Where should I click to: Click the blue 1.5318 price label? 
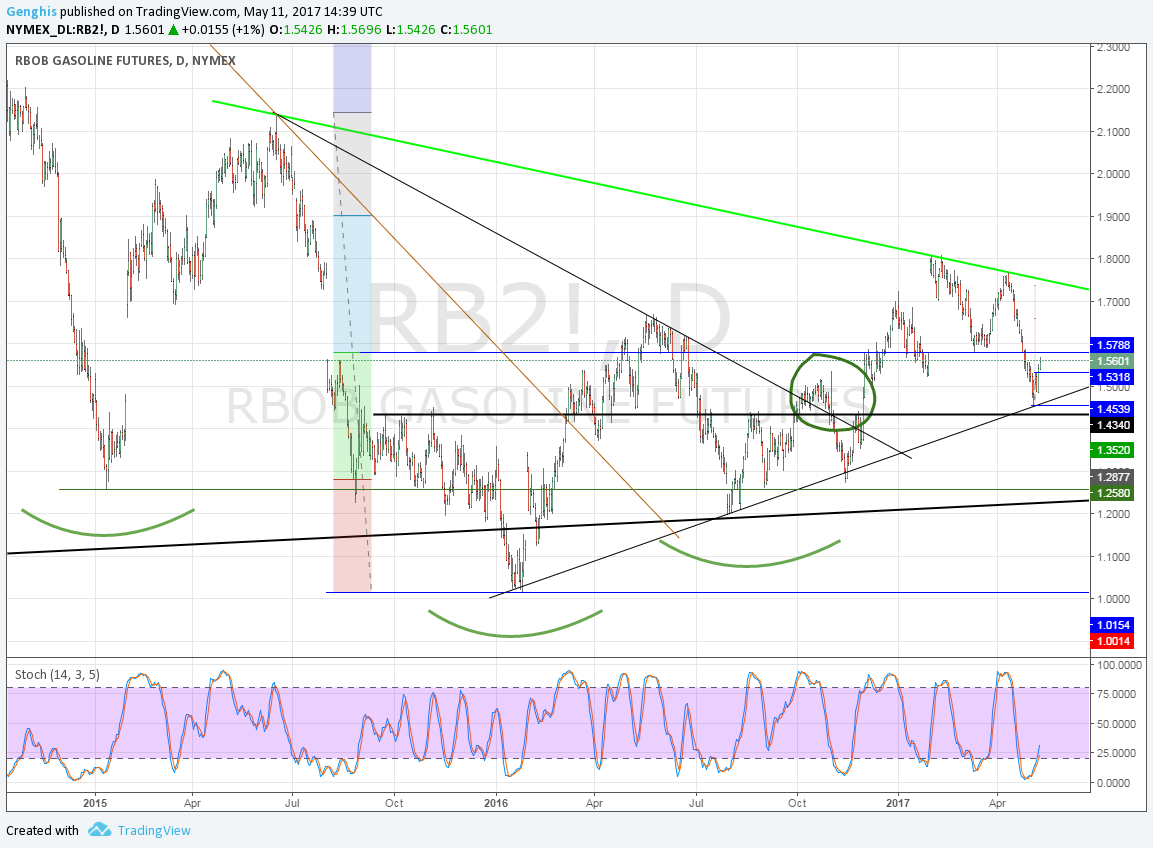(1113, 377)
